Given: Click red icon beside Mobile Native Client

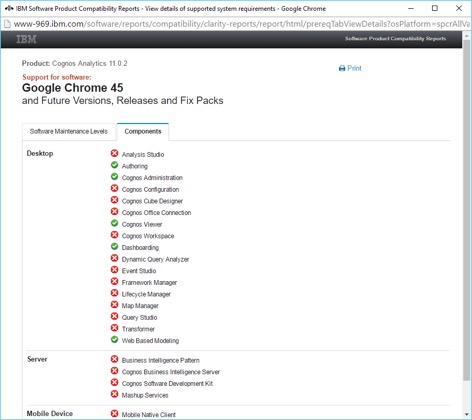Looking at the screenshot, I should pos(114,414).
